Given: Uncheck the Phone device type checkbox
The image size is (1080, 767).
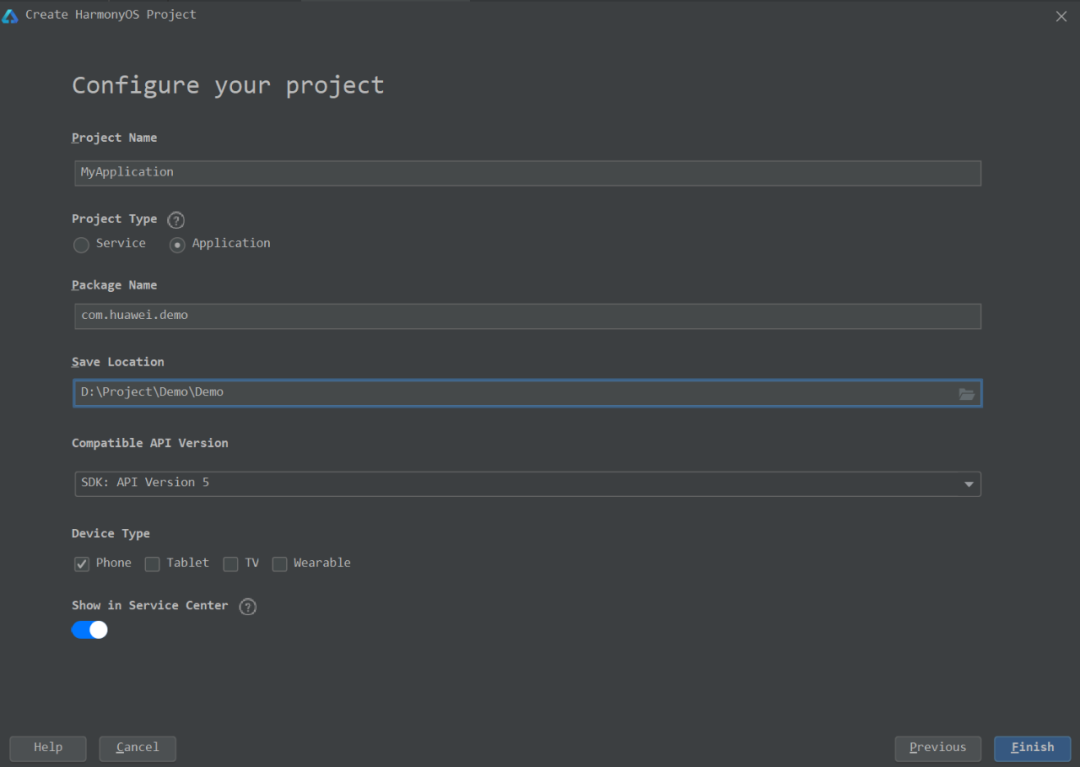Looking at the screenshot, I should [82, 564].
